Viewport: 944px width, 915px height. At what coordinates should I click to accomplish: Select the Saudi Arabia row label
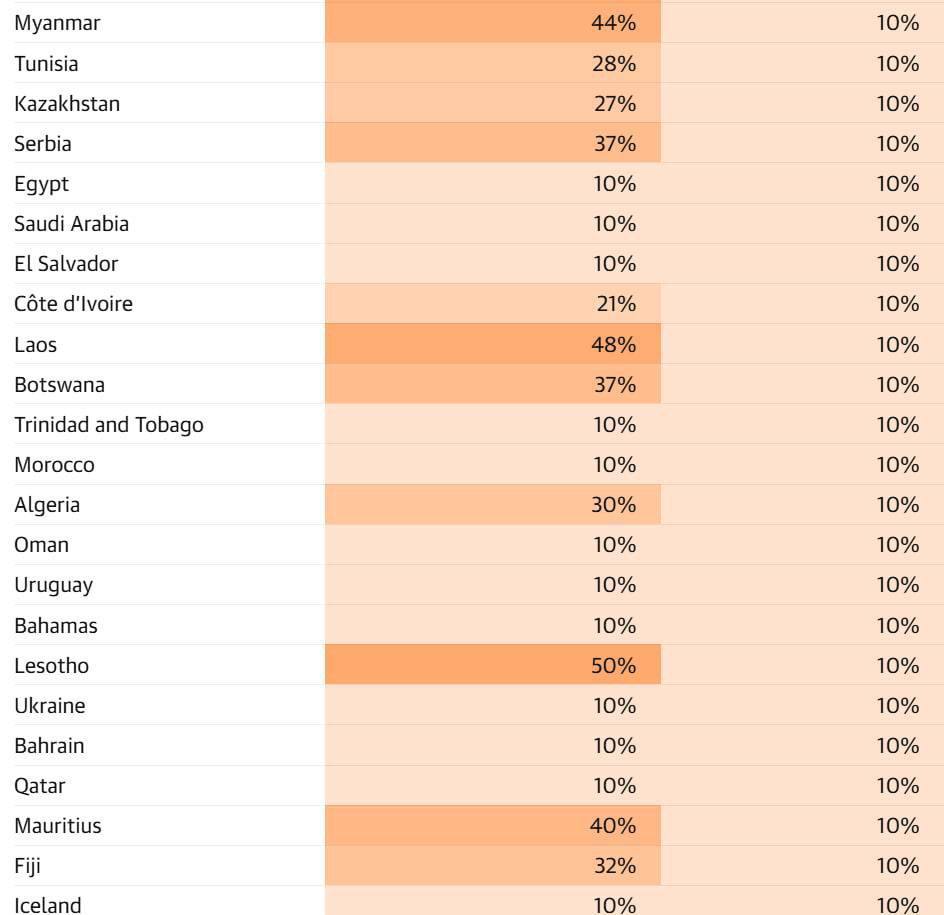[71, 224]
